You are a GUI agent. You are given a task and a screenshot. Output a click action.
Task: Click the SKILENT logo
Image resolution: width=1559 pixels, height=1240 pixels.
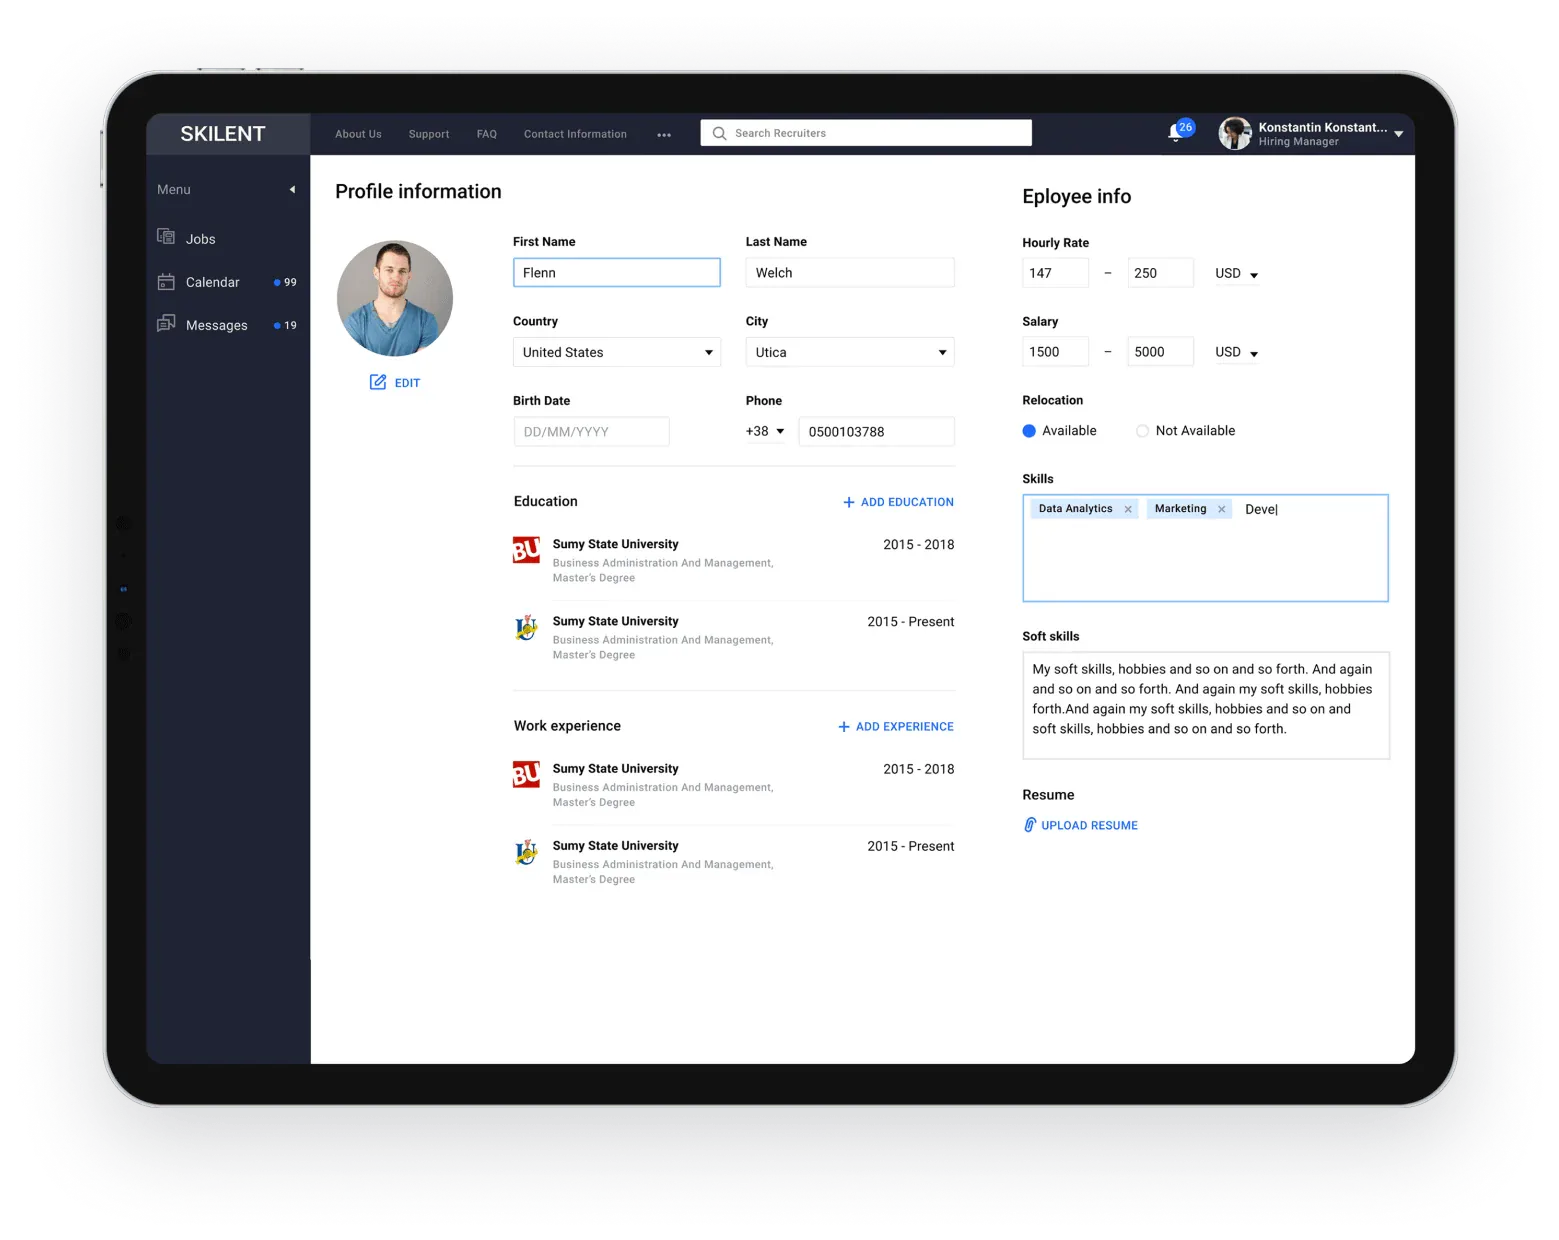(223, 134)
